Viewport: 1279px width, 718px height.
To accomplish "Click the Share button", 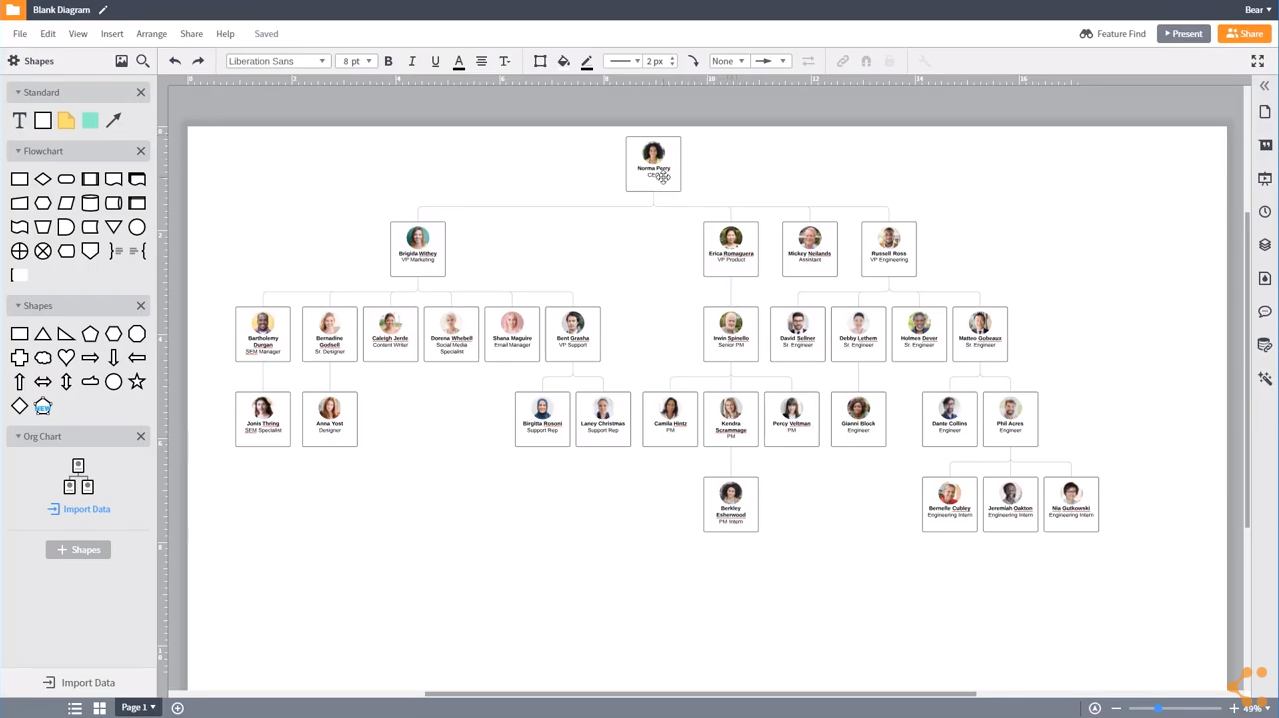I will [x=1244, y=33].
